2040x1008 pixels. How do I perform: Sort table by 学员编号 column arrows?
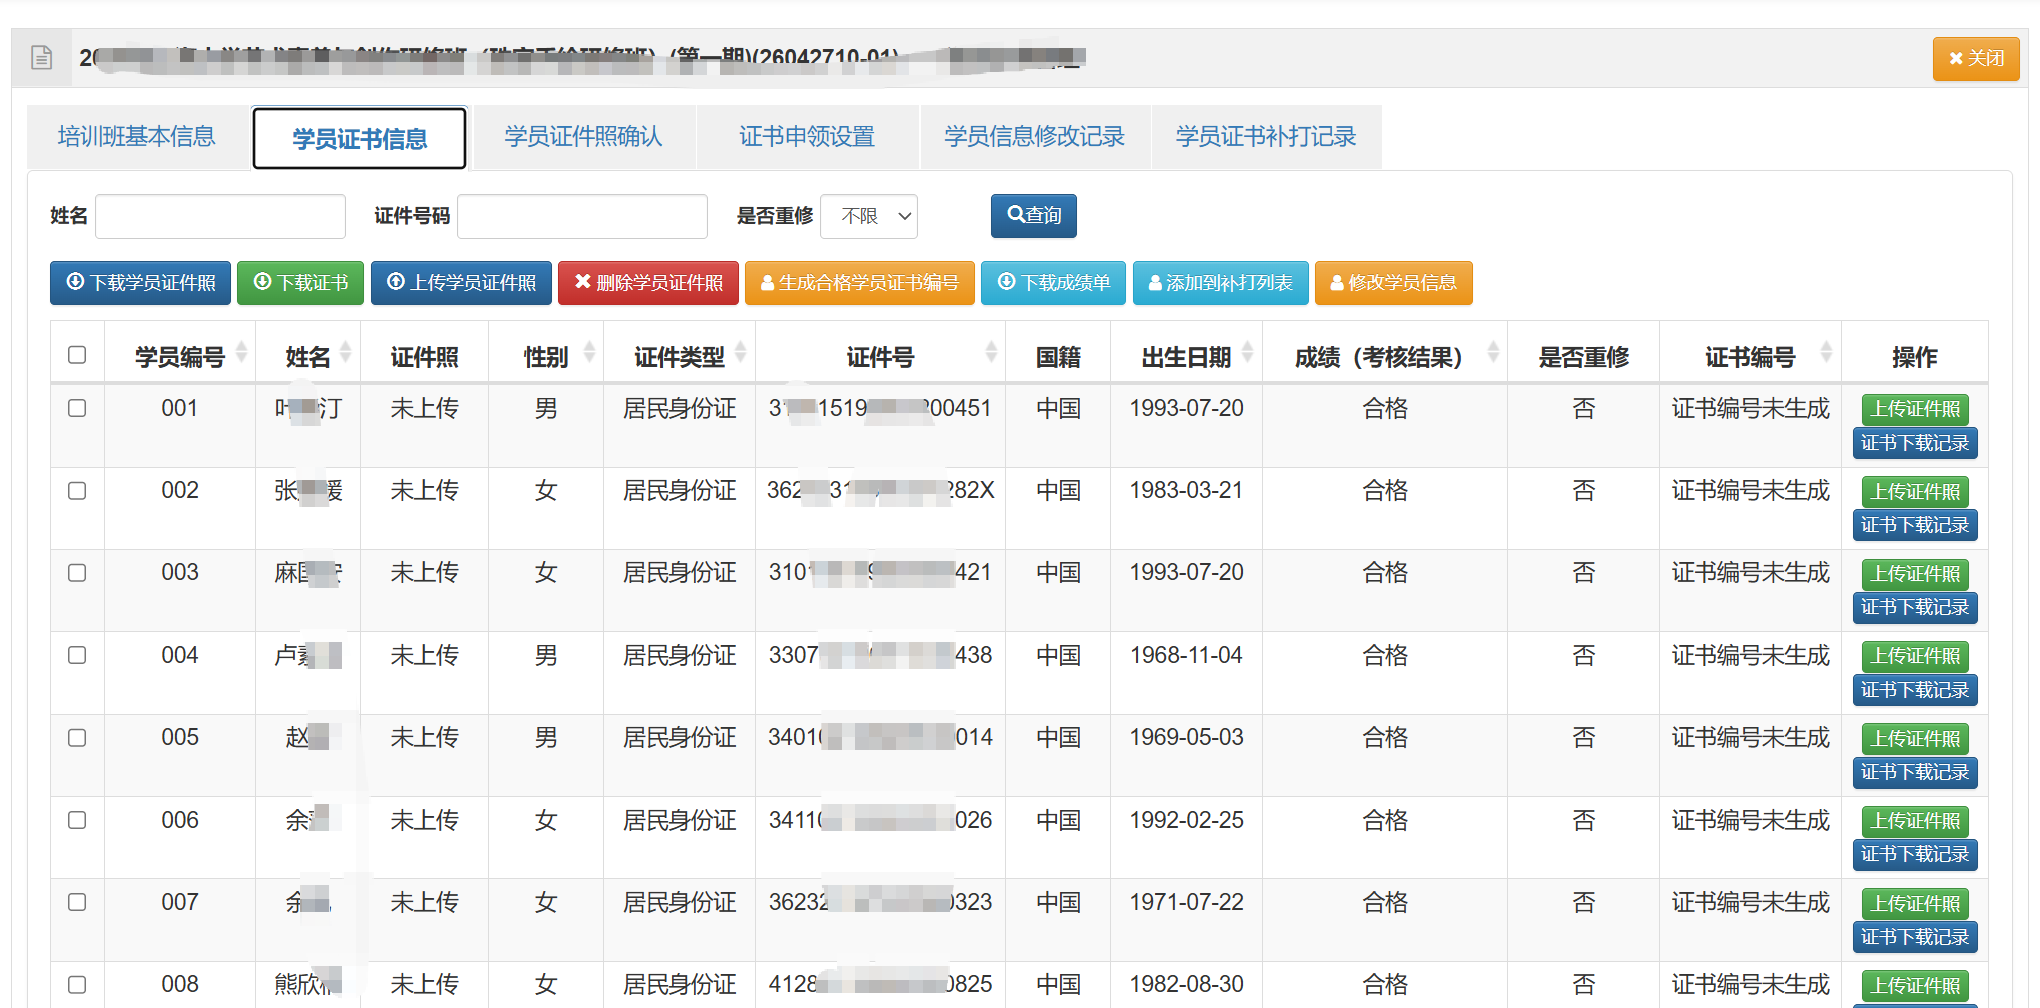tap(241, 352)
